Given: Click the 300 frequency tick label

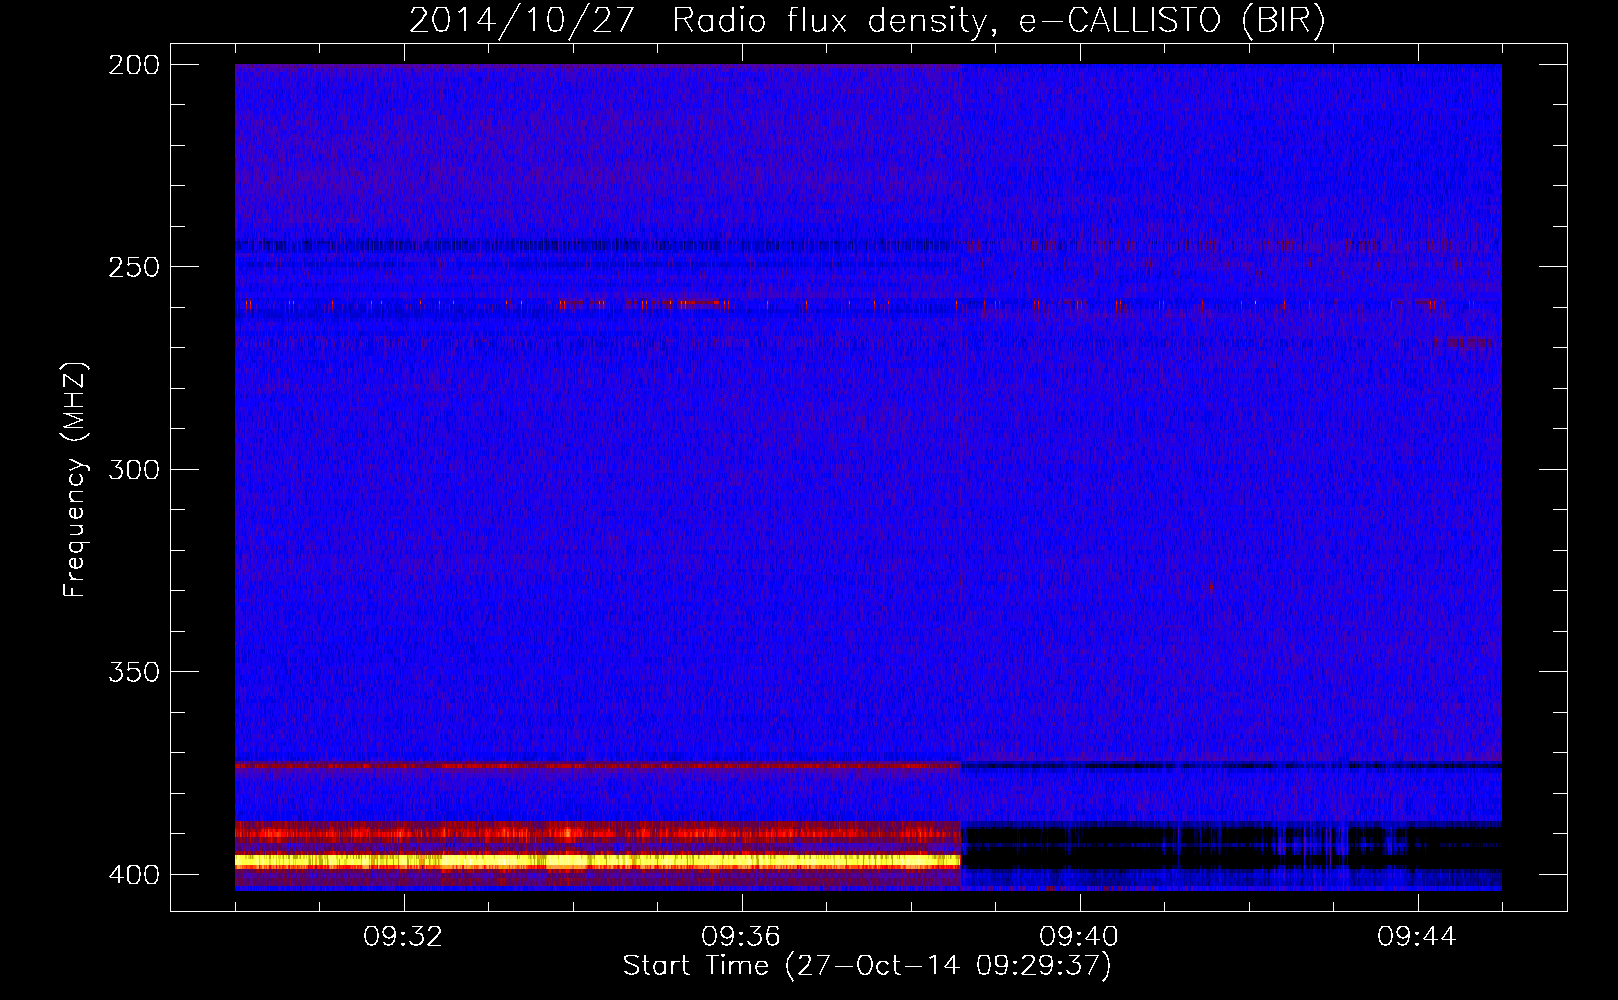Looking at the screenshot, I should tap(134, 469).
